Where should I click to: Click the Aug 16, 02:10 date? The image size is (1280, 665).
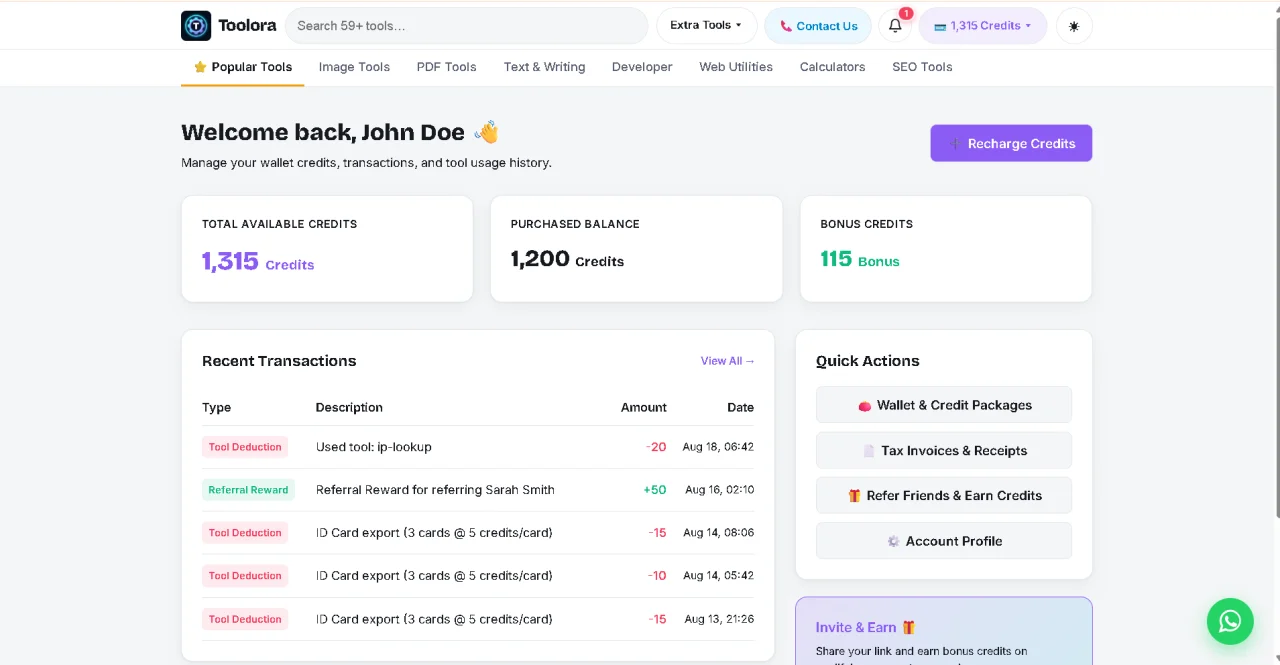point(719,490)
